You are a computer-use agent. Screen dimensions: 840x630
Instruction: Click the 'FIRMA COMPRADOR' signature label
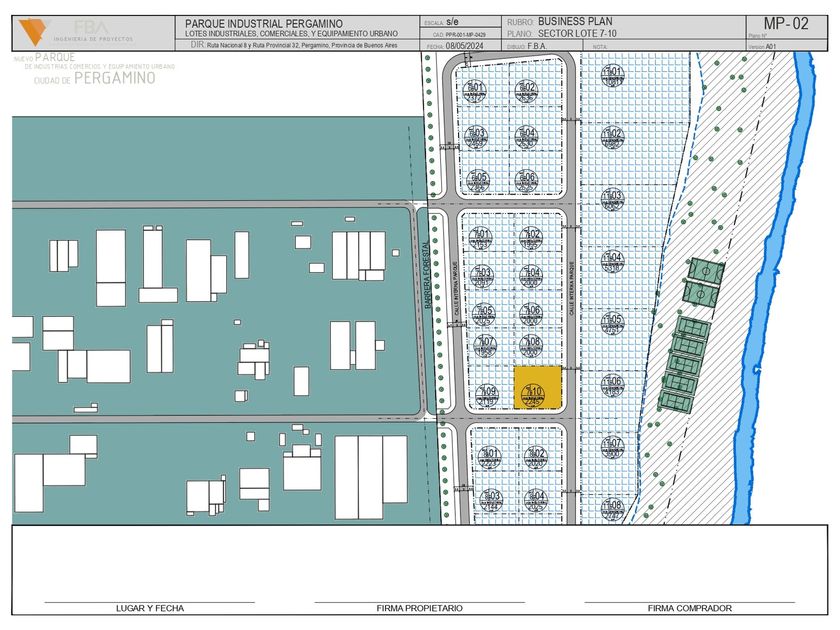(x=689, y=608)
